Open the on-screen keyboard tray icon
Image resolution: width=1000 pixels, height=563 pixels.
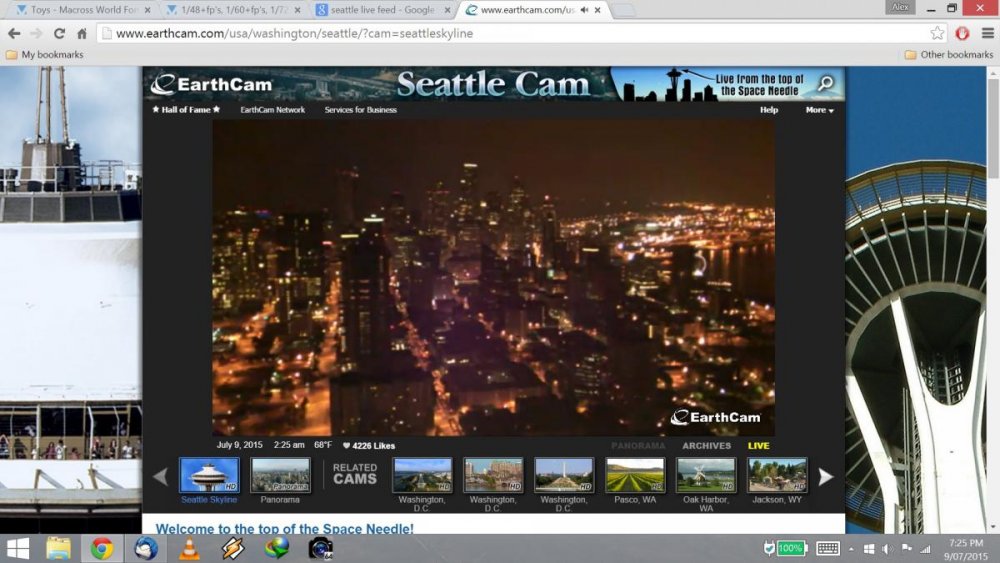tap(828, 548)
